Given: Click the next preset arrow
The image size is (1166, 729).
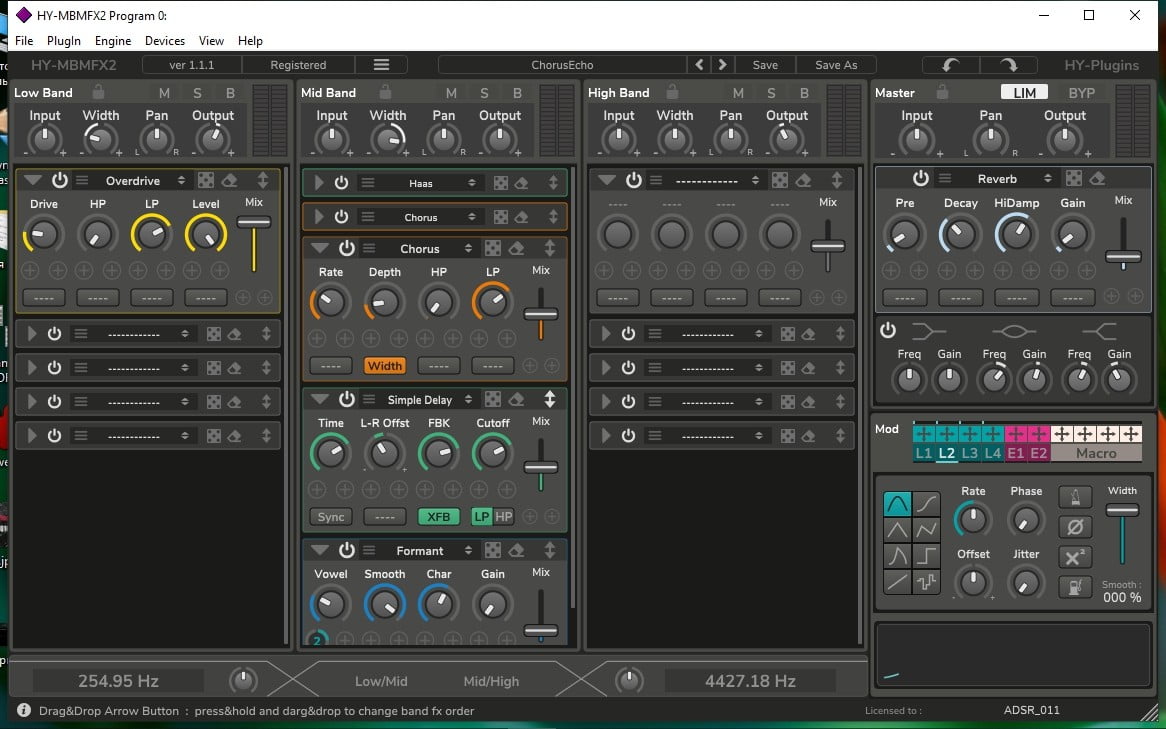Looking at the screenshot, I should [x=723, y=65].
